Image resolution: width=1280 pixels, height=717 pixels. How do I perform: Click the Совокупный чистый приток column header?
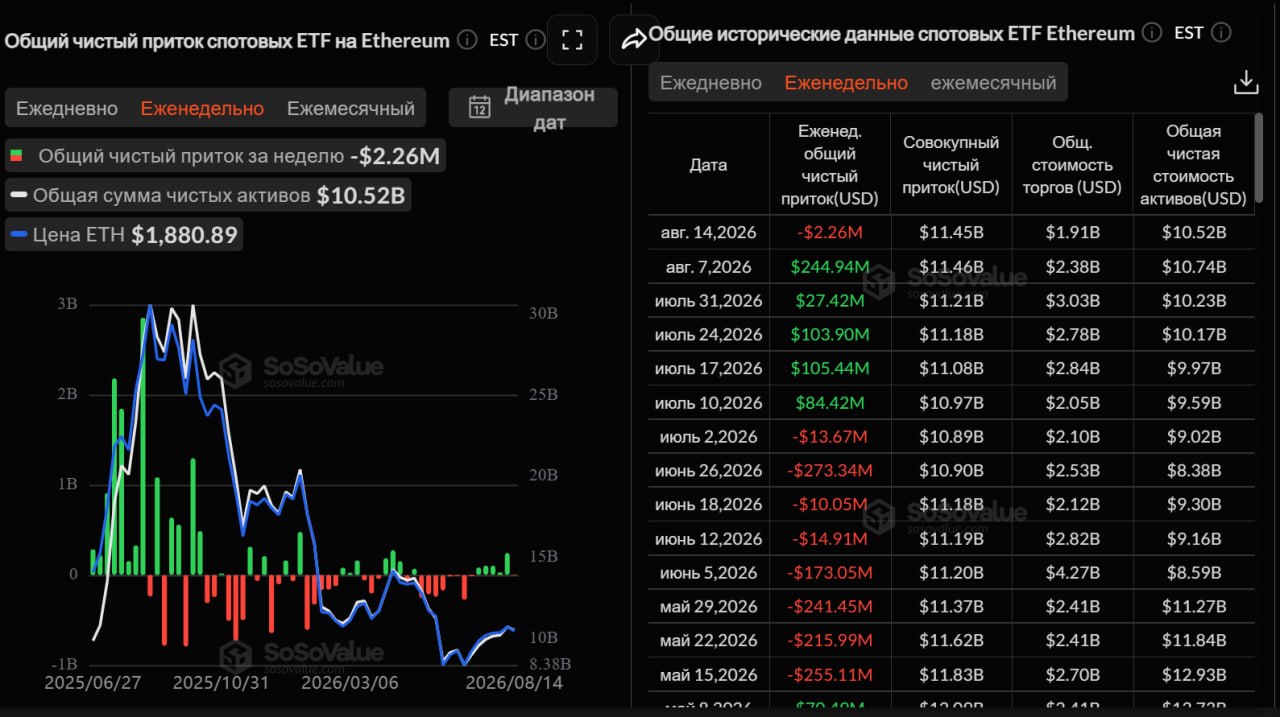coord(950,165)
